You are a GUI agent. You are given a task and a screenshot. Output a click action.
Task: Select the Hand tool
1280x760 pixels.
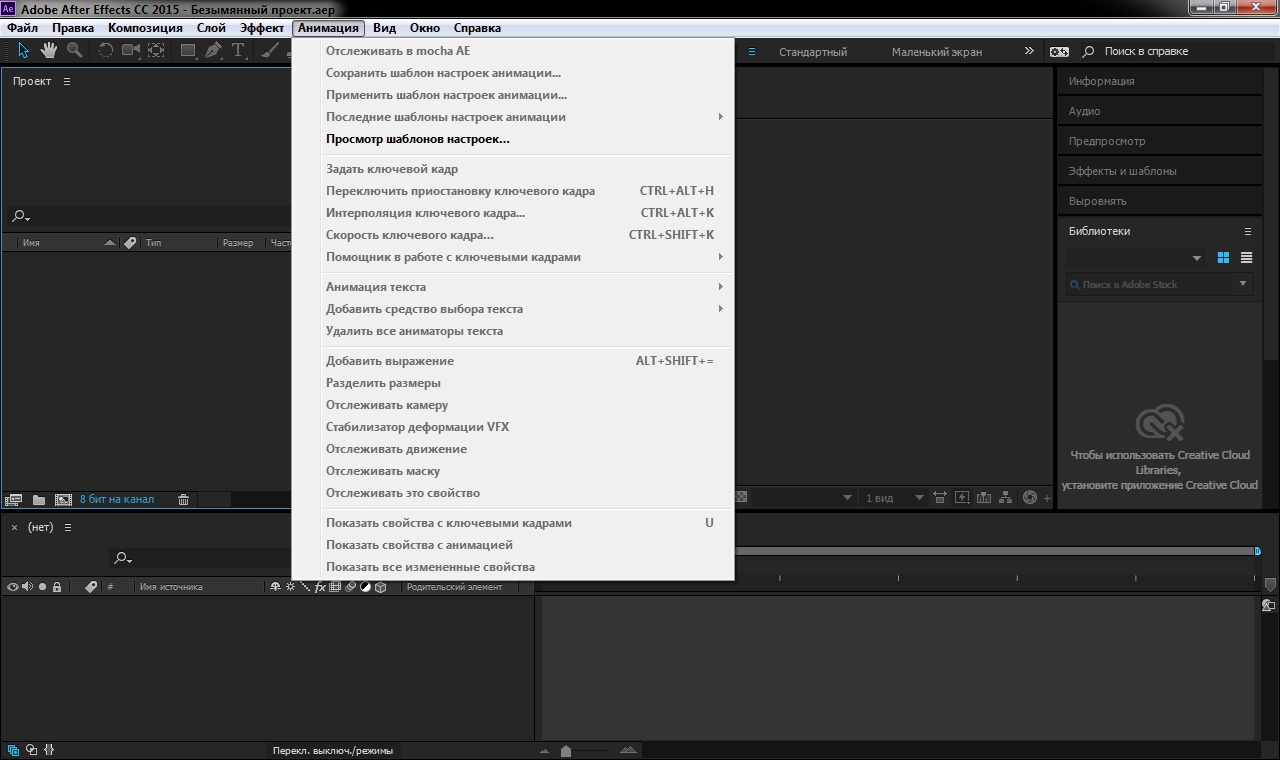[49, 50]
